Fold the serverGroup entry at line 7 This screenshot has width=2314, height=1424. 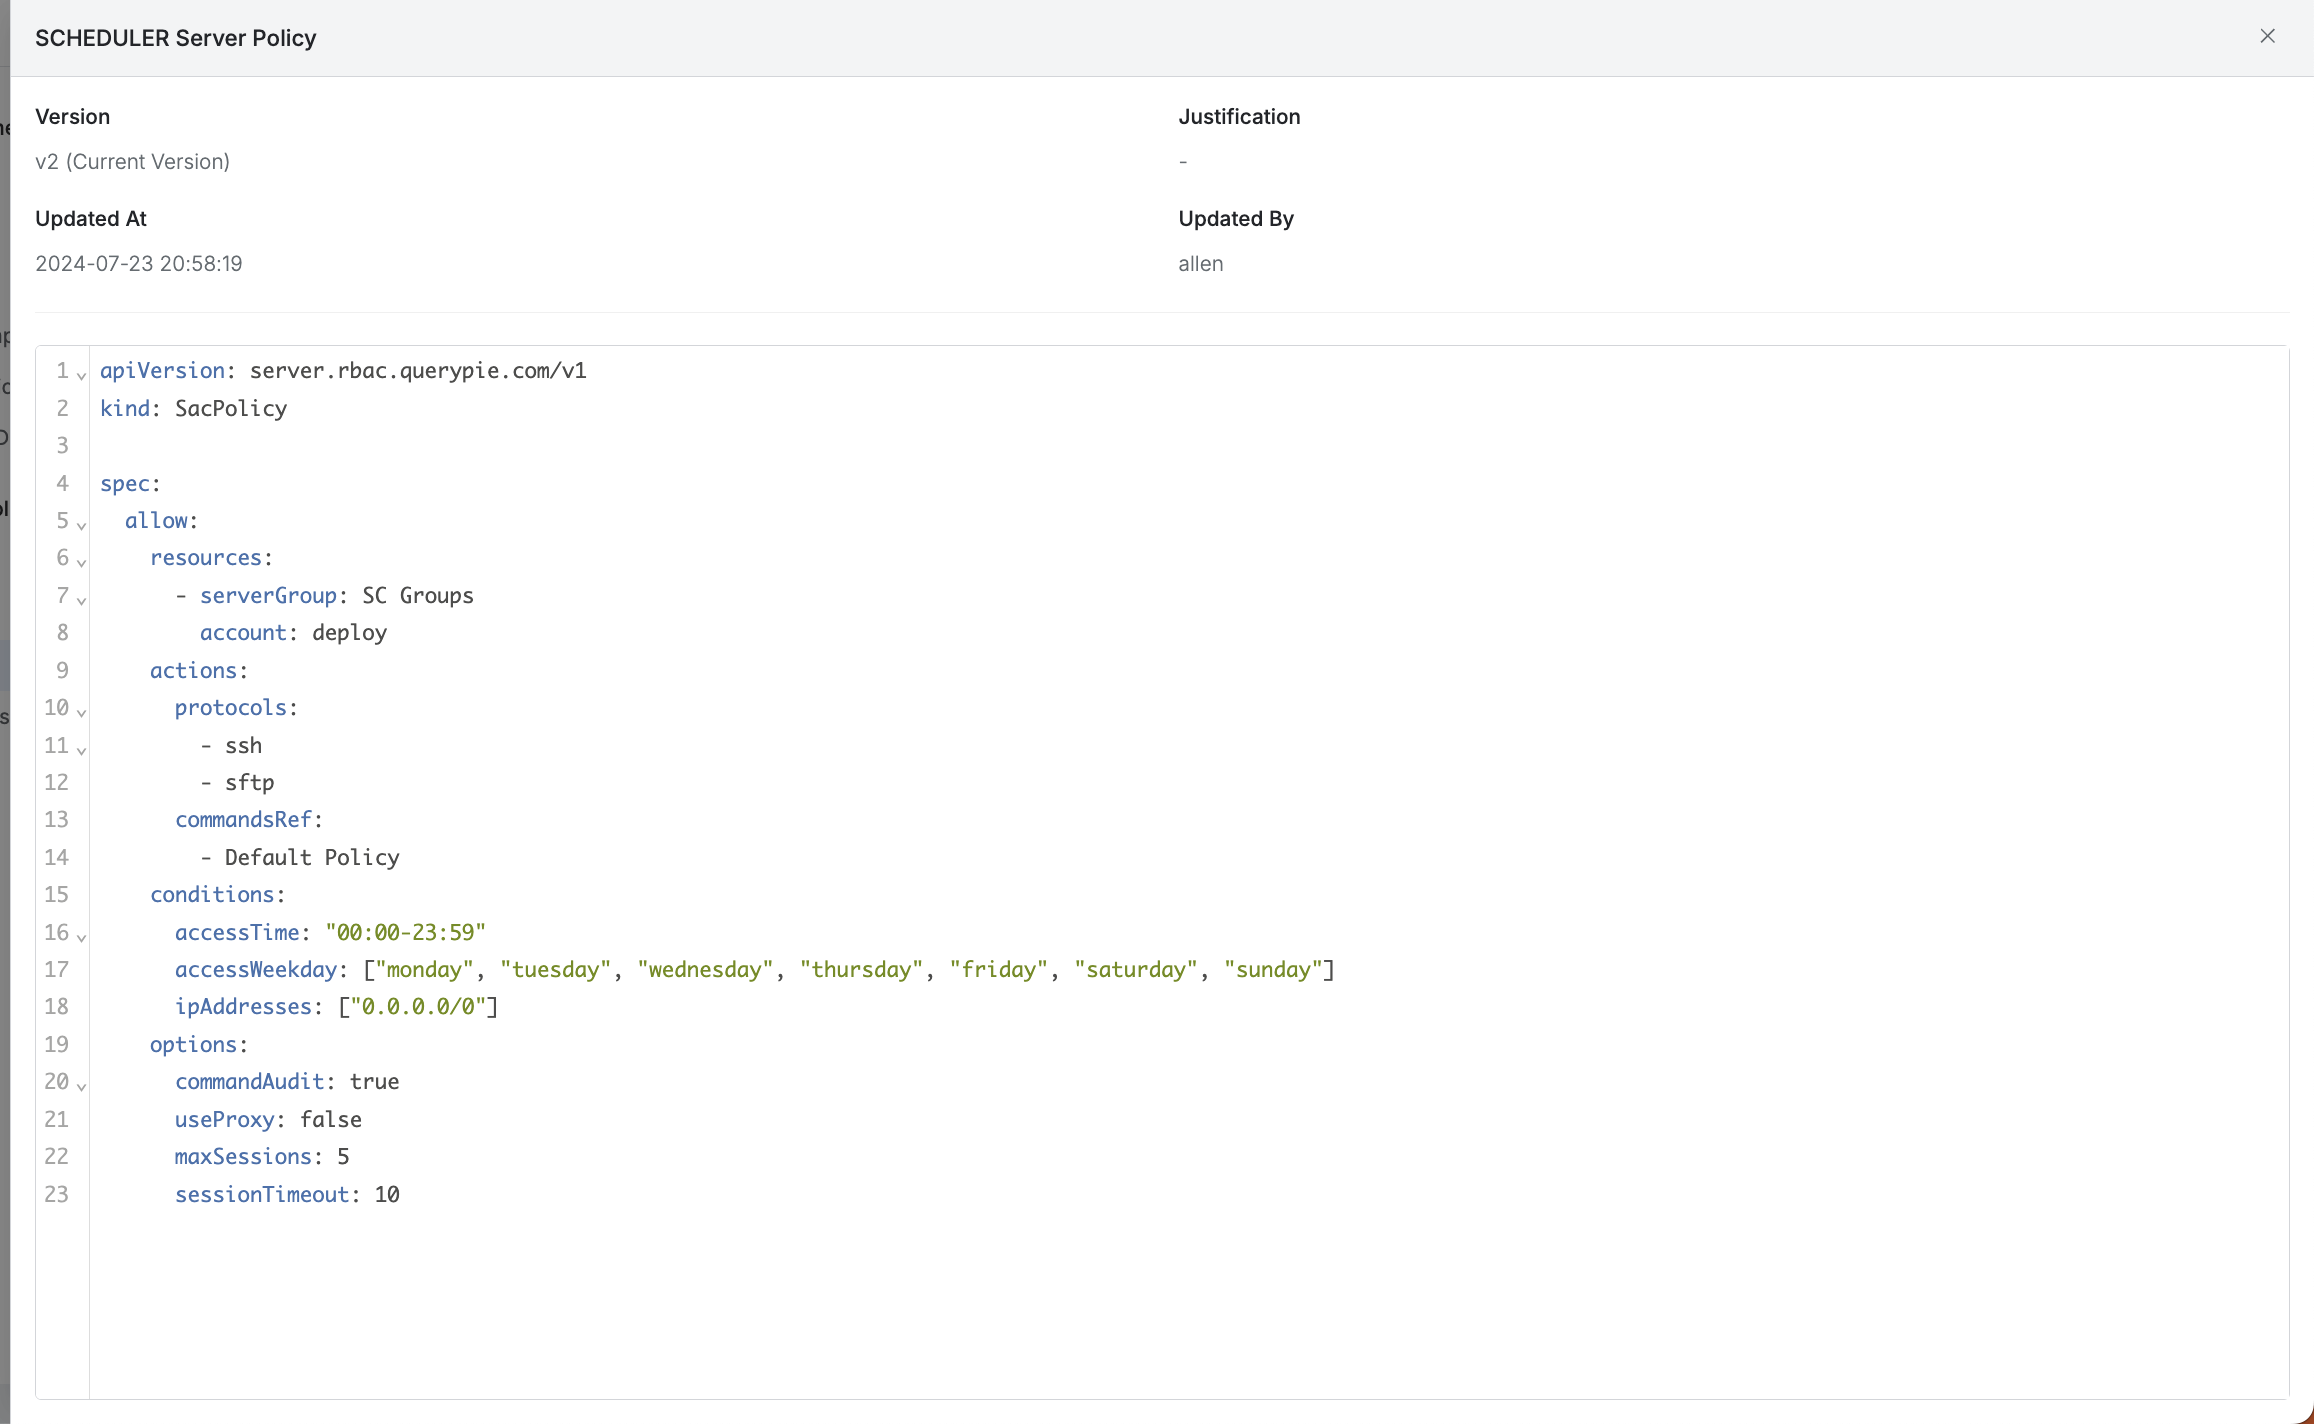coord(82,599)
